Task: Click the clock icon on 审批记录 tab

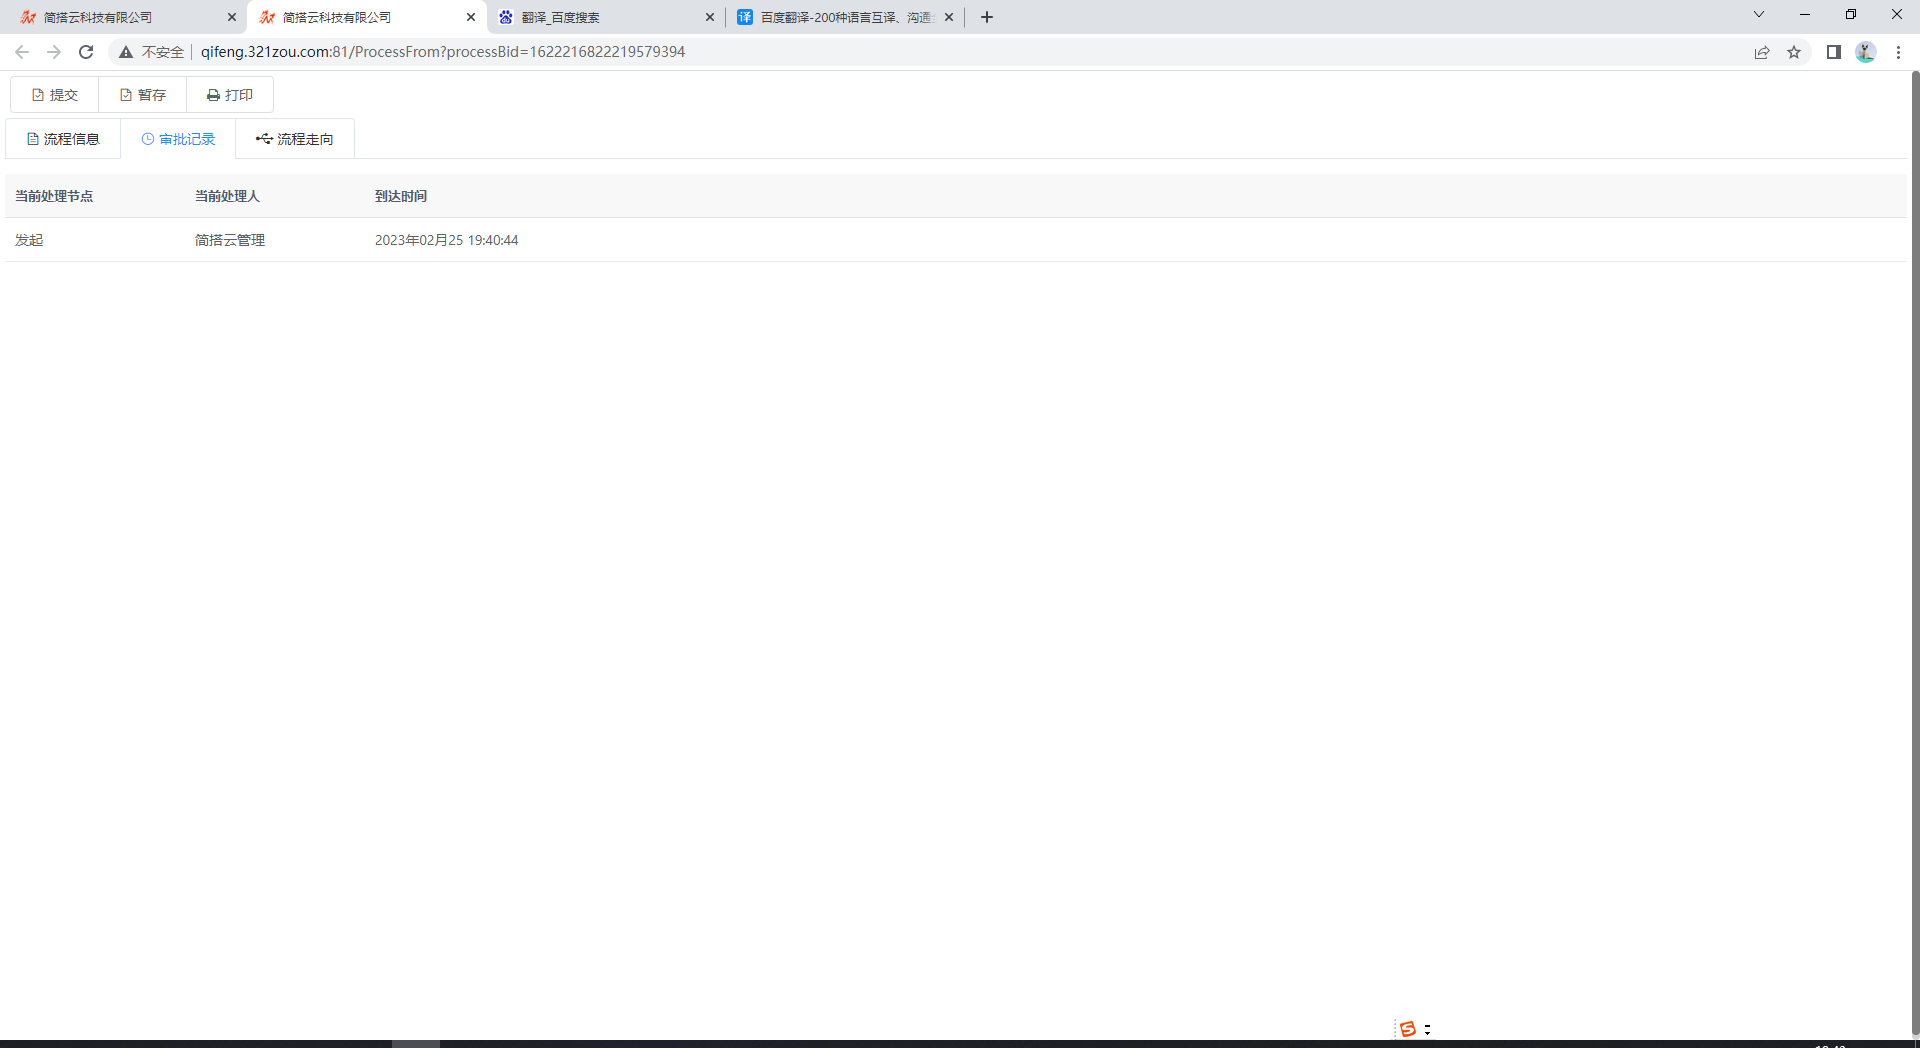Action: pos(148,139)
